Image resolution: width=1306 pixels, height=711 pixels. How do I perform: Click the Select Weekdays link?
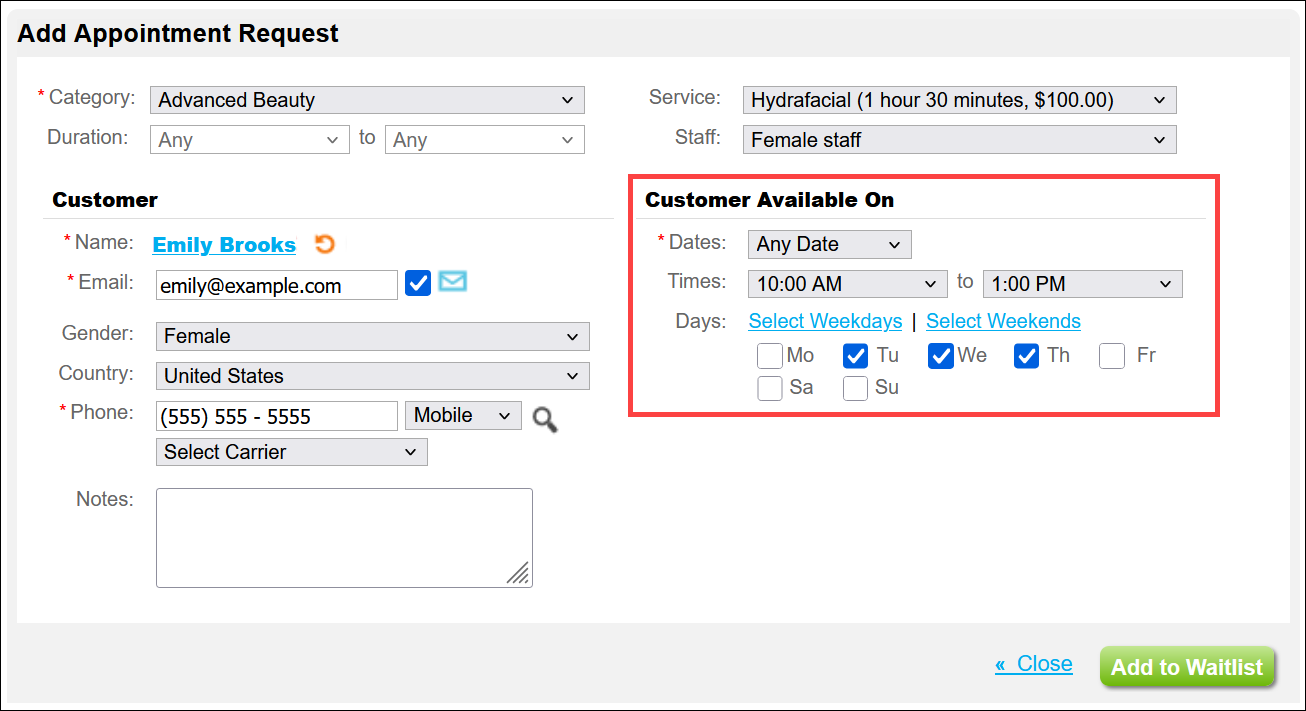[x=825, y=321]
